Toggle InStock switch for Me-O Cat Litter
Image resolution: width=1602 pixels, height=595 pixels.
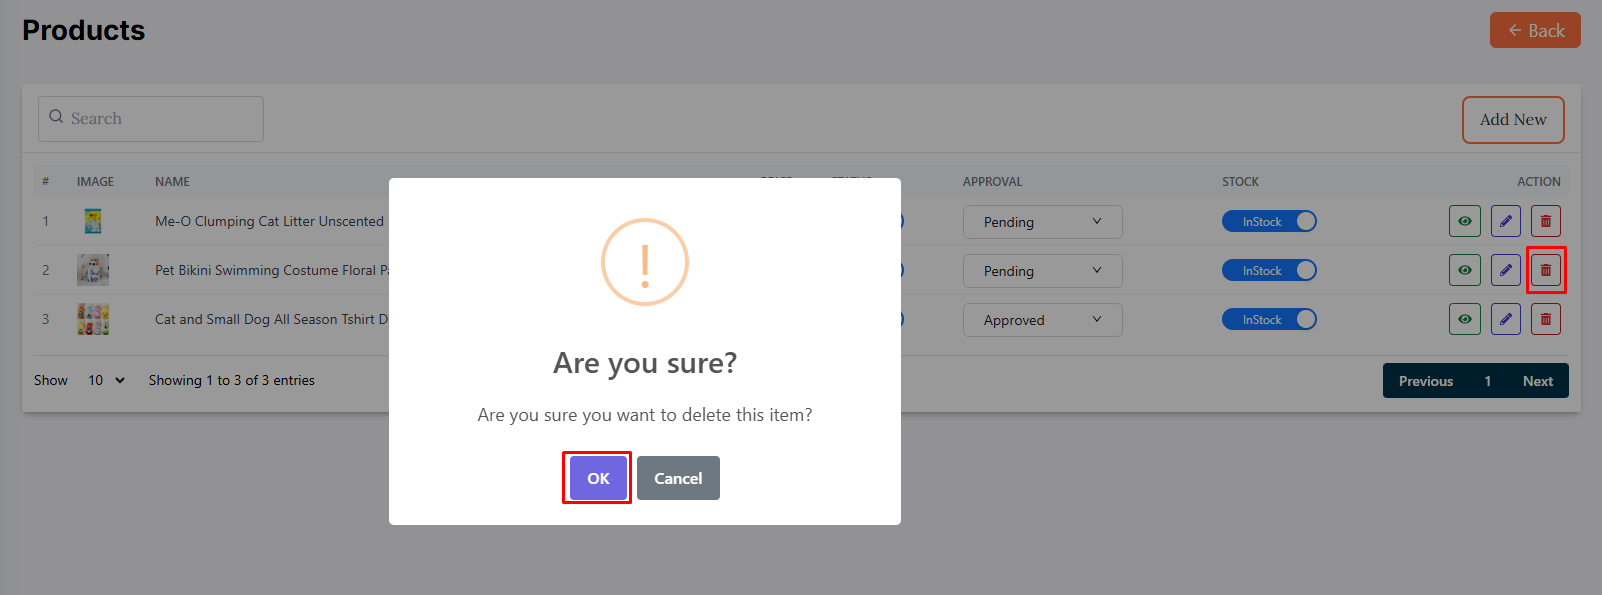pyautogui.click(x=1269, y=221)
